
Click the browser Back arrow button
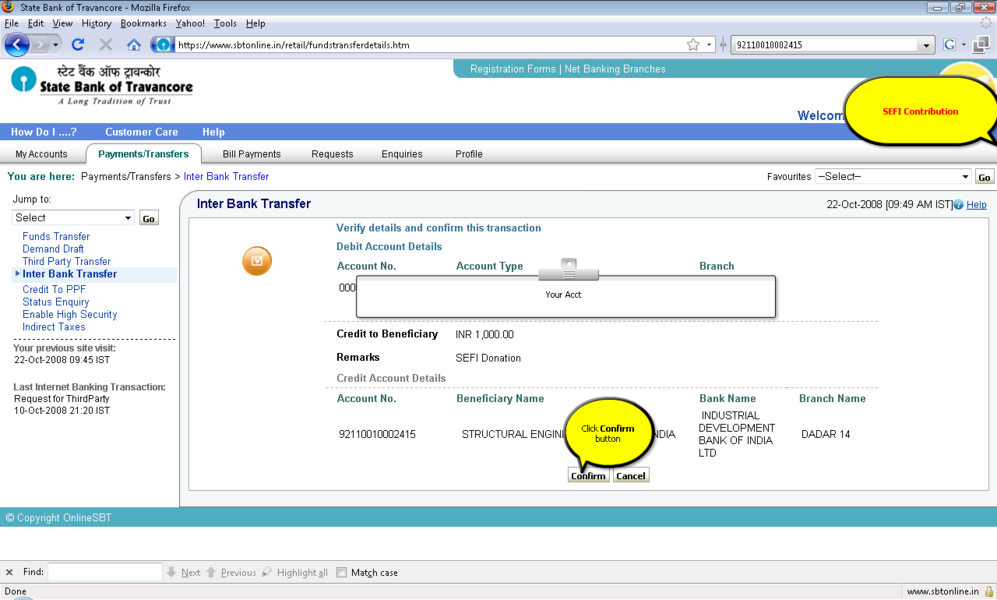(x=17, y=45)
